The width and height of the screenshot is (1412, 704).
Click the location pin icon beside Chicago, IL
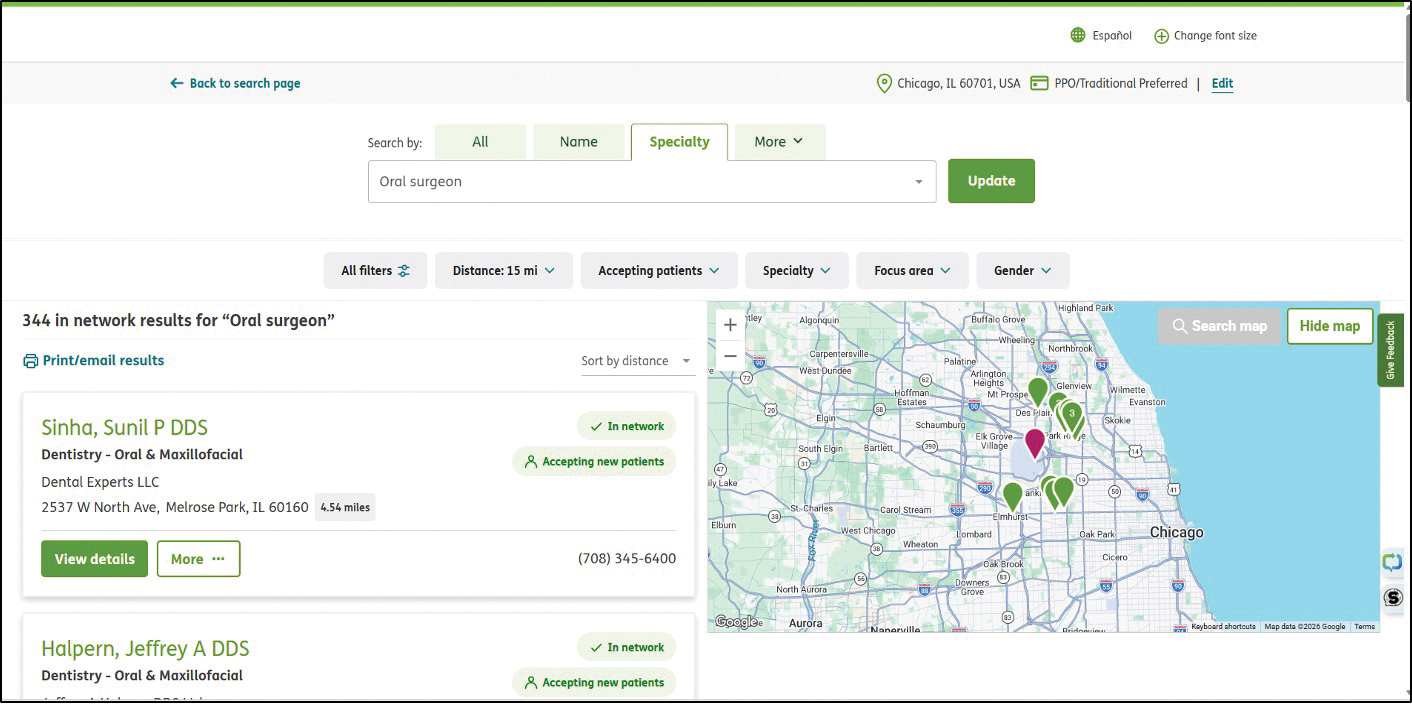point(884,83)
